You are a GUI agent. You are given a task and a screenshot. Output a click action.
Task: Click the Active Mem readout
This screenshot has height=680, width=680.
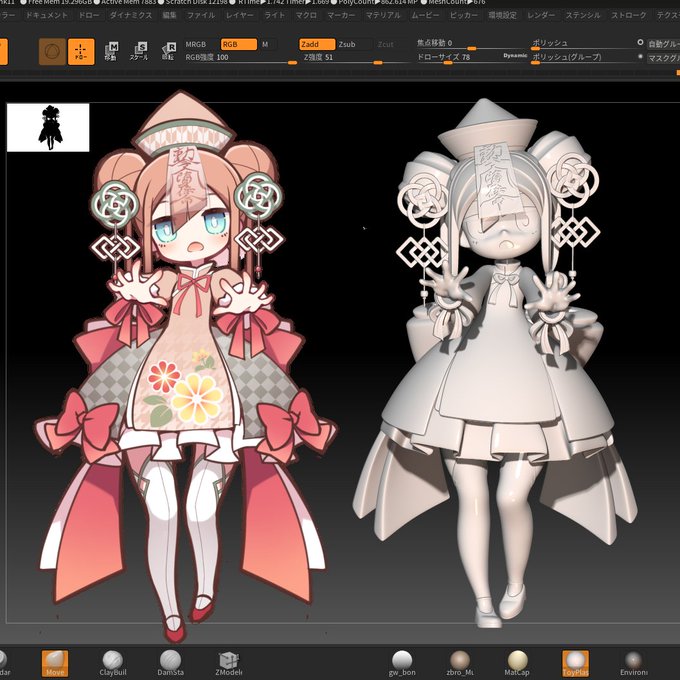pos(128,2)
